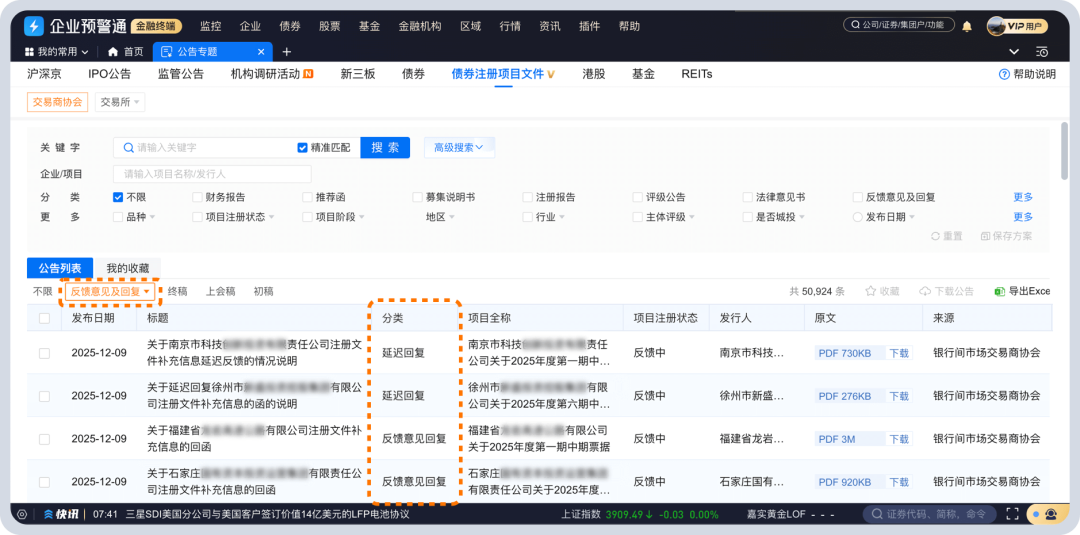The height and width of the screenshot is (535, 1080).
Task: Click the 帮助说明 help icon
Action: tap(1004, 74)
